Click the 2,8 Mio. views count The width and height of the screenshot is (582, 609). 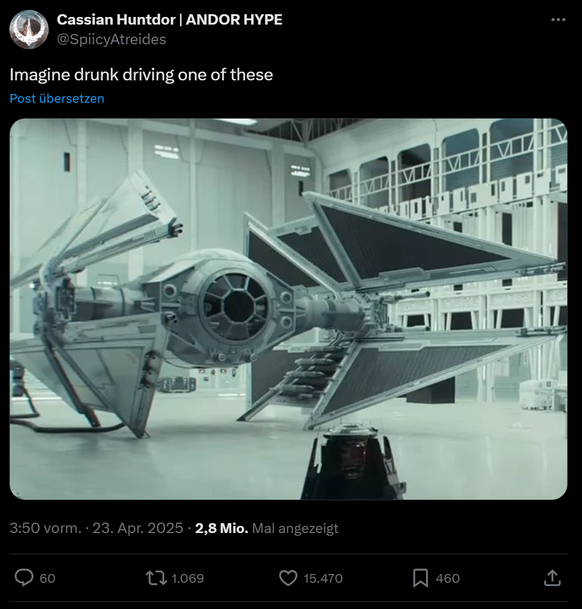coord(221,528)
